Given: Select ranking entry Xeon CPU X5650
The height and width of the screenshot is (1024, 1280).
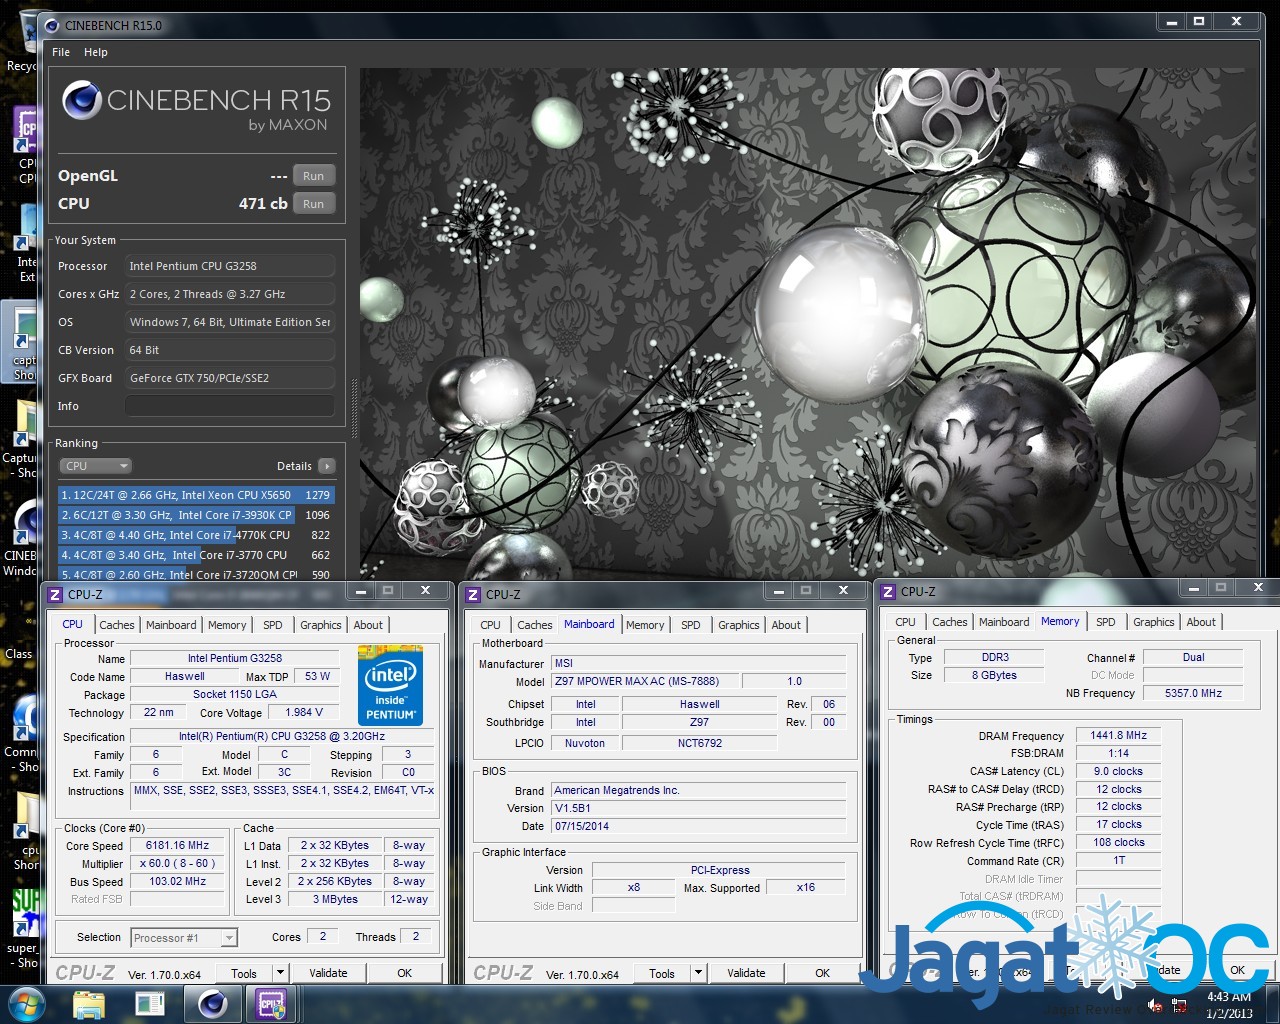Looking at the screenshot, I should [x=196, y=495].
